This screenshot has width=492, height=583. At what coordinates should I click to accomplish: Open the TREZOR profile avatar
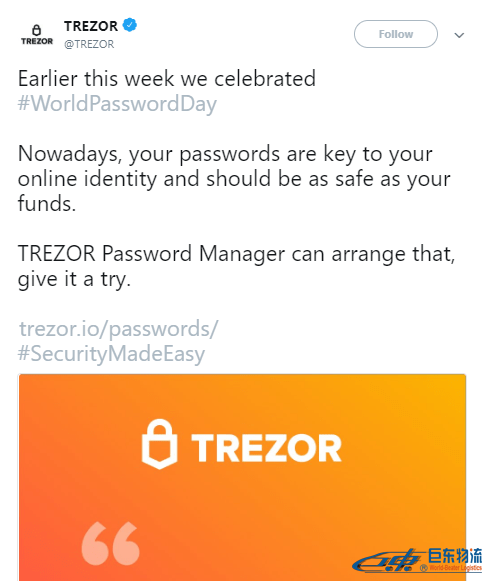pyautogui.click(x=37, y=35)
